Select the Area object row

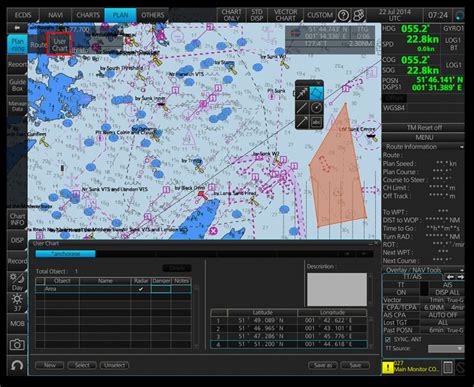pyautogui.click(x=113, y=289)
